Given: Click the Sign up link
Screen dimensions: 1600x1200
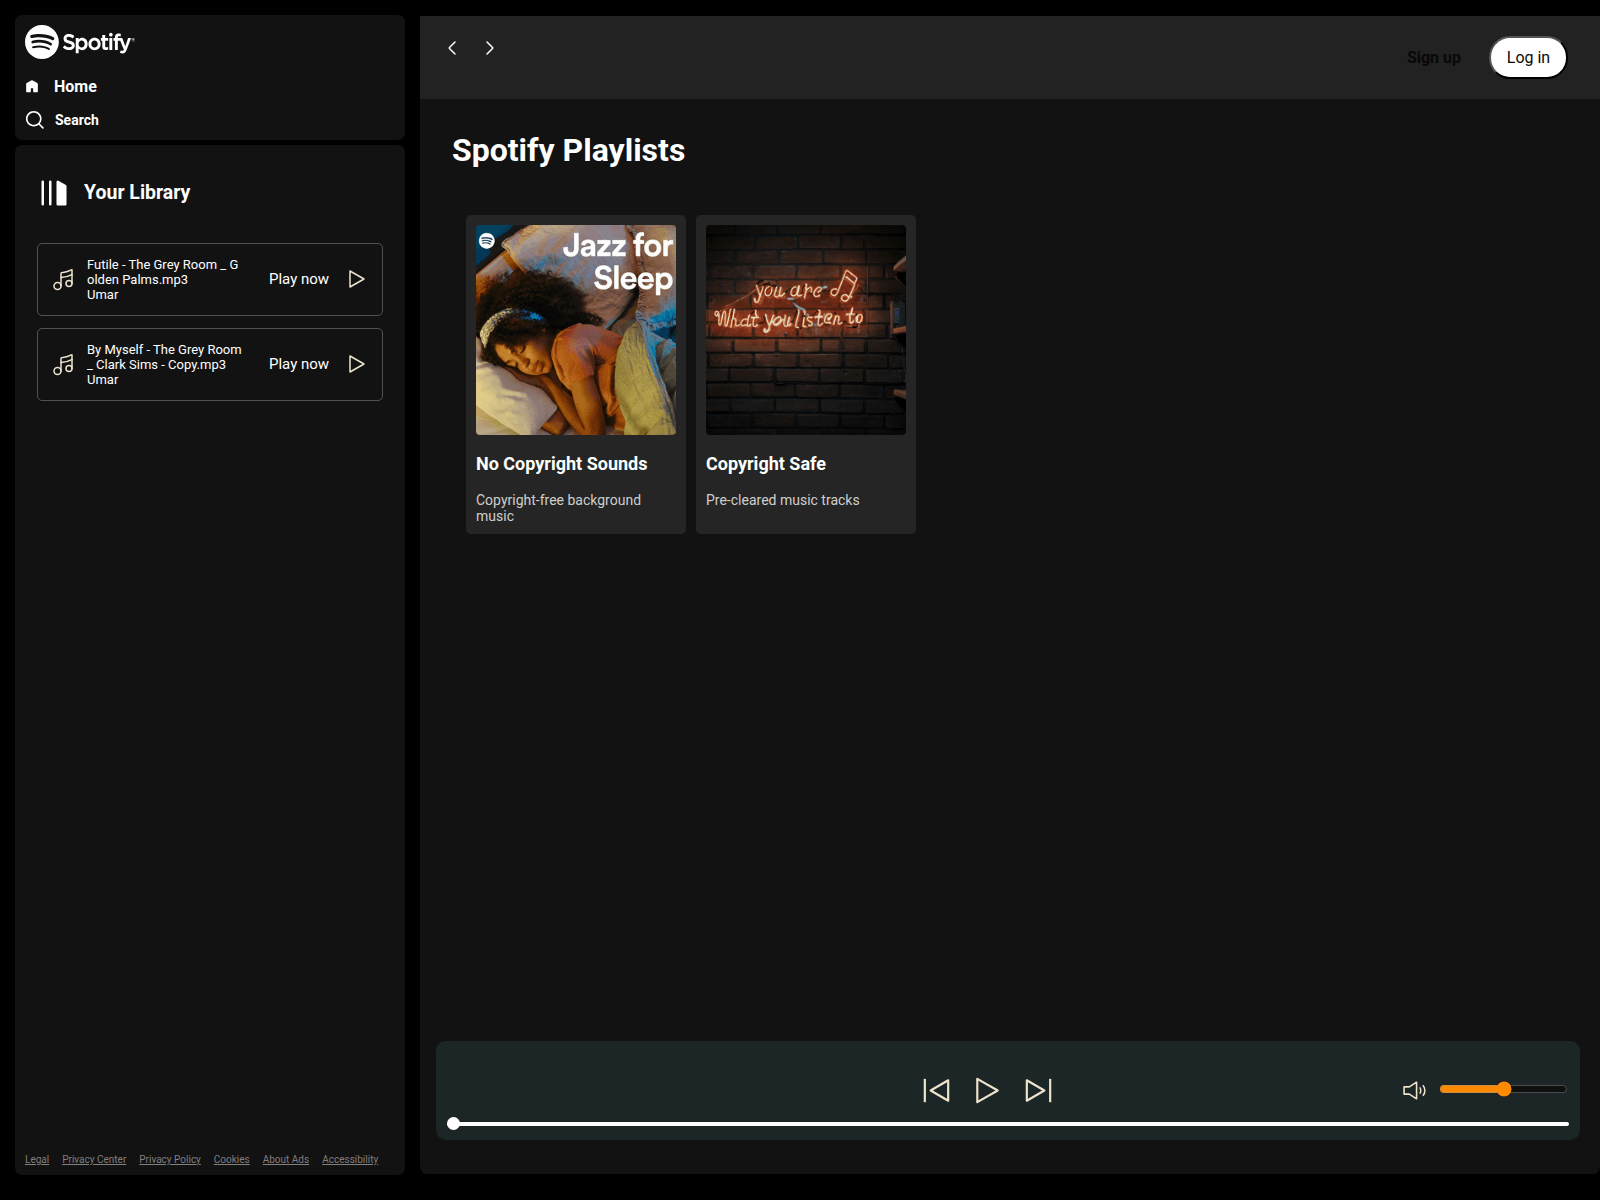Looking at the screenshot, I should coord(1434,57).
